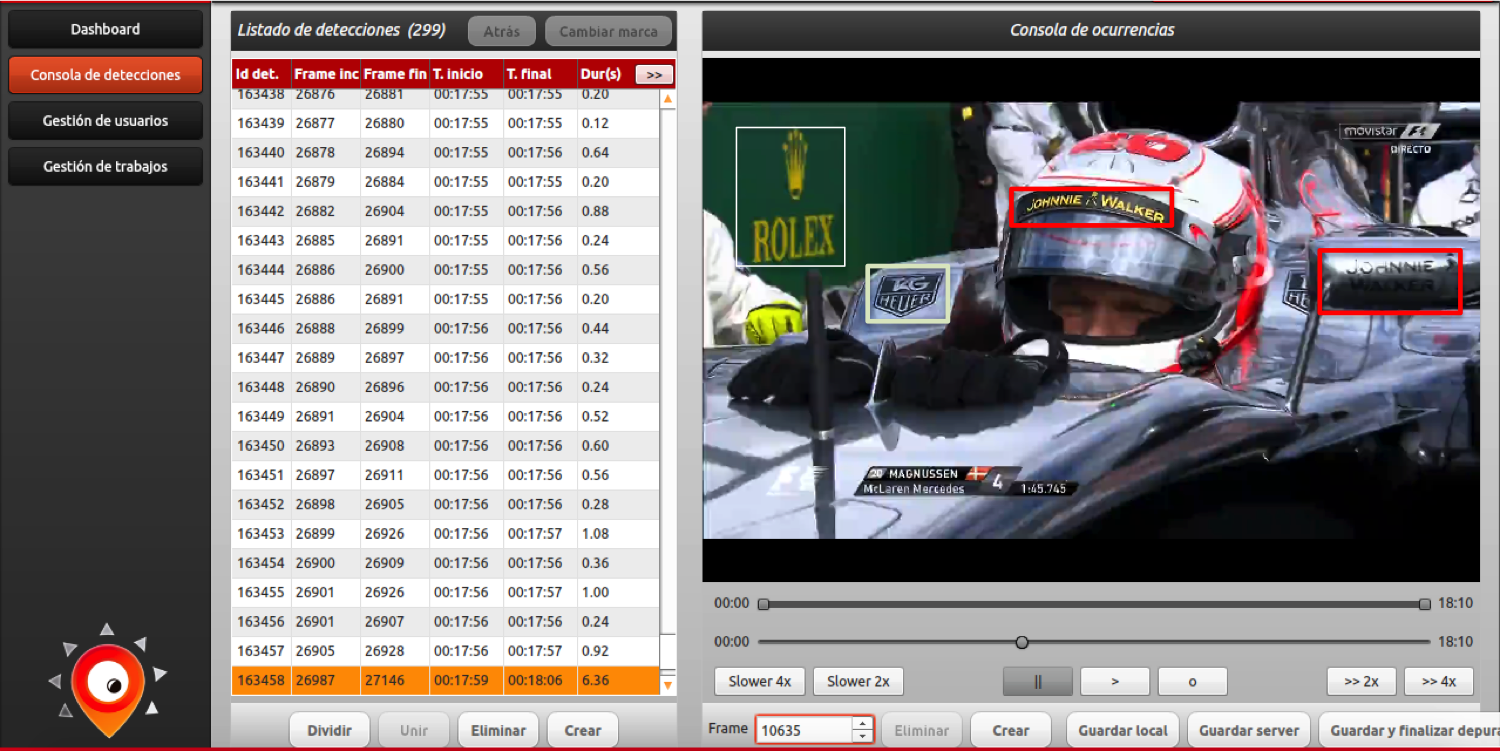Image resolution: width=1500 pixels, height=752 pixels.
Task: Select the Rolex detection box in the video
Action: [790, 197]
